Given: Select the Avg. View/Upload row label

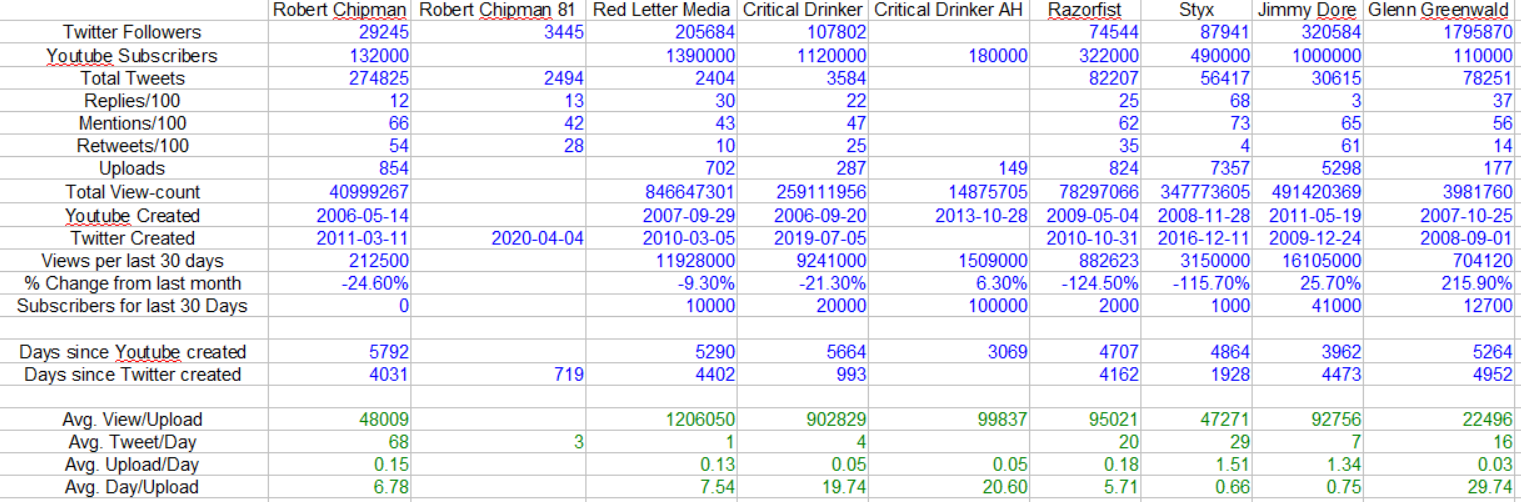Looking at the screenshot, I should tap(132, 420).
